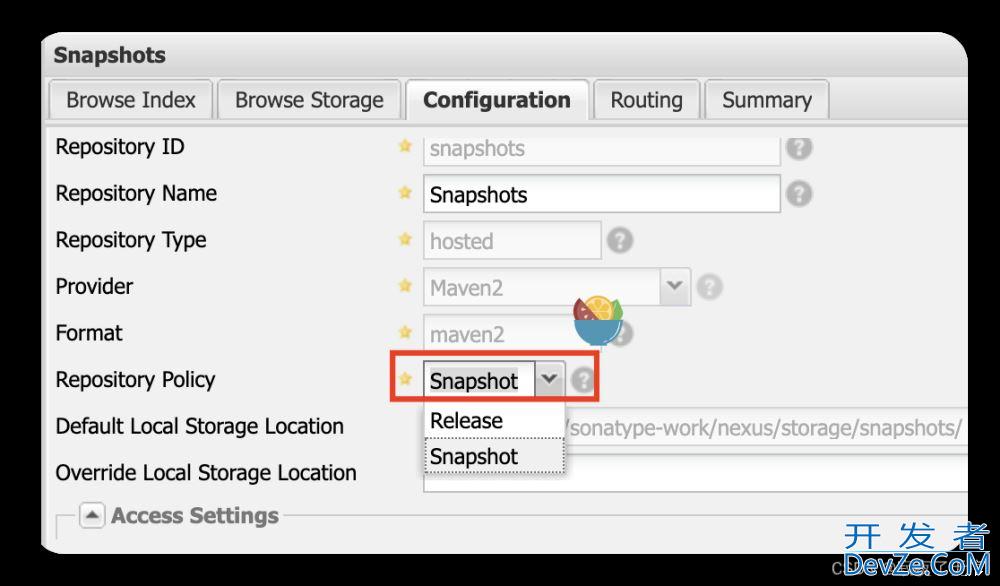Click help icon beside Provider dropdown
The height and width of the screenshot is (586, 1000).
point(709,287)
